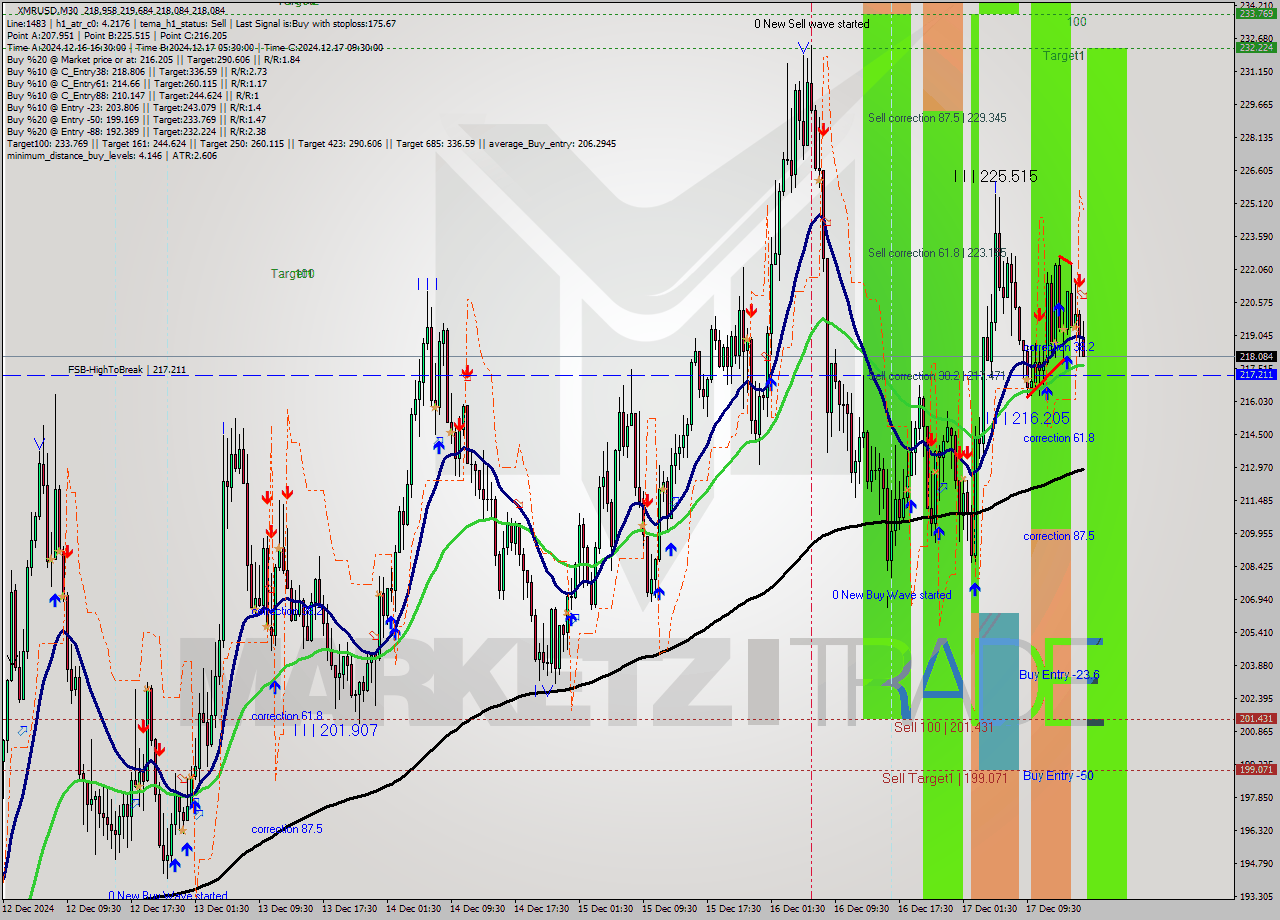
Task: Select the 'Buy %20 @ Entry -50: 199.169' line
Action: (136, 119)
